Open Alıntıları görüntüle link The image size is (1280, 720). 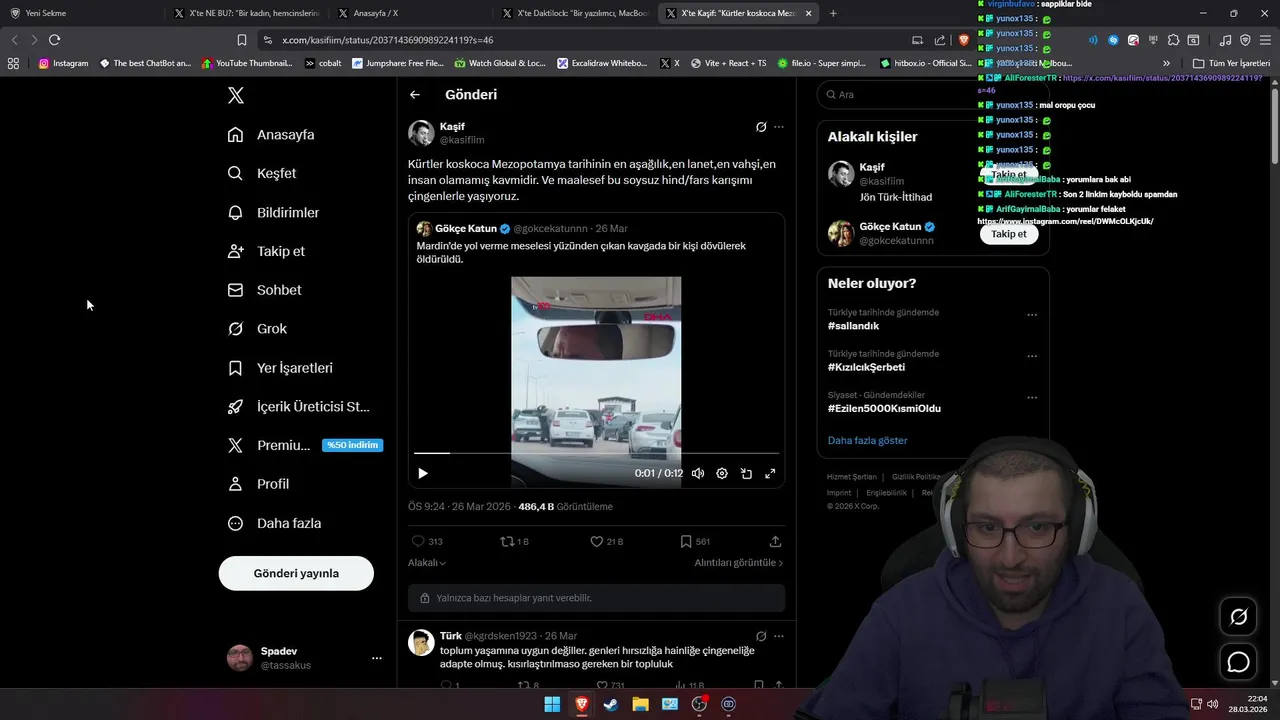coord(739,563)
